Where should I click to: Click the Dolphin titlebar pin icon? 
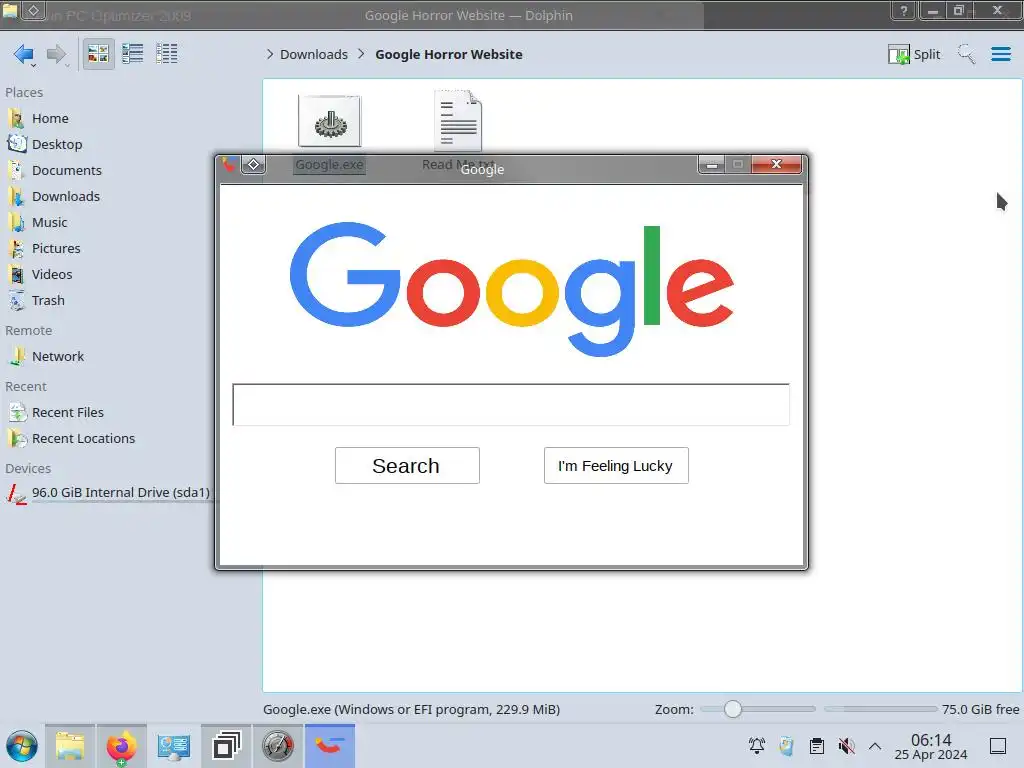pyautogui.click(x=33, y=11)
